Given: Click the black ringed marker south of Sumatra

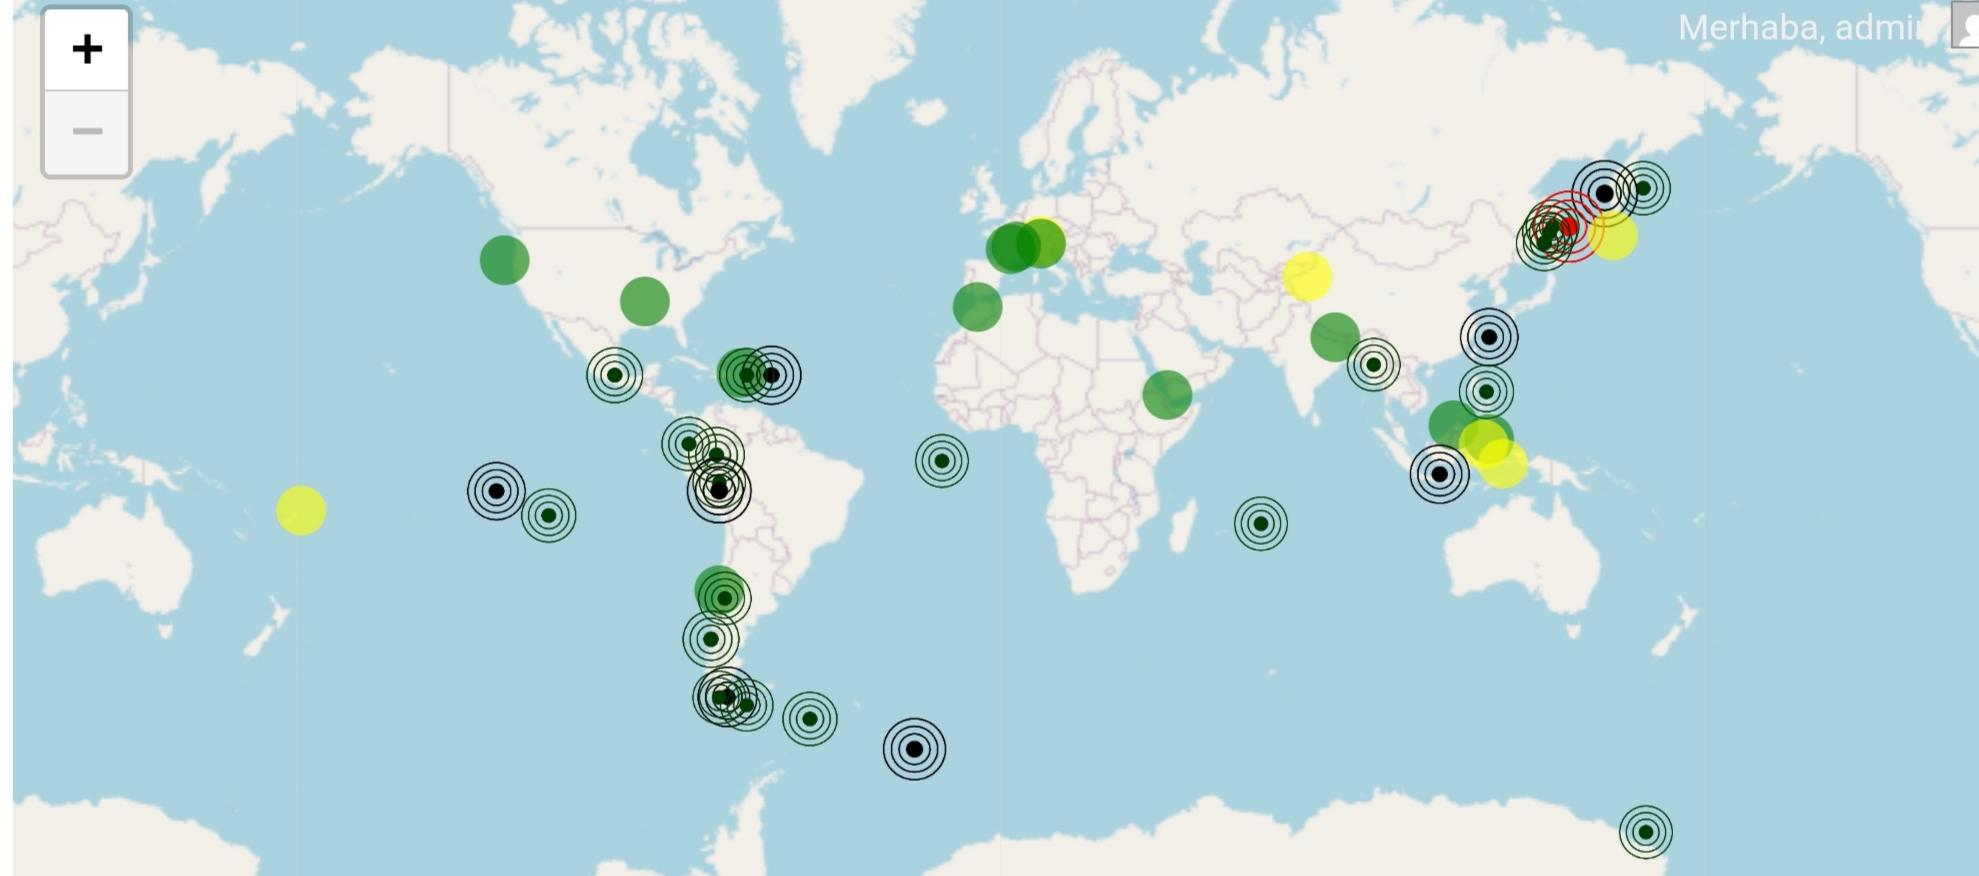Looking at the screenshot, I should pyautogui.click(x=1439, y=474).
